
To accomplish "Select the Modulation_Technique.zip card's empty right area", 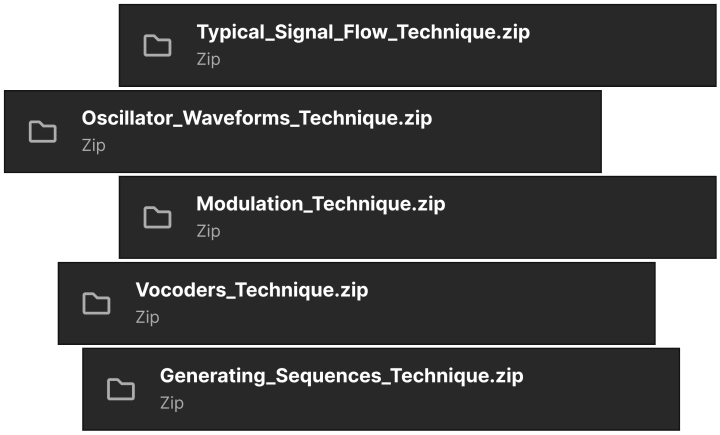I will tap(583, 217).
